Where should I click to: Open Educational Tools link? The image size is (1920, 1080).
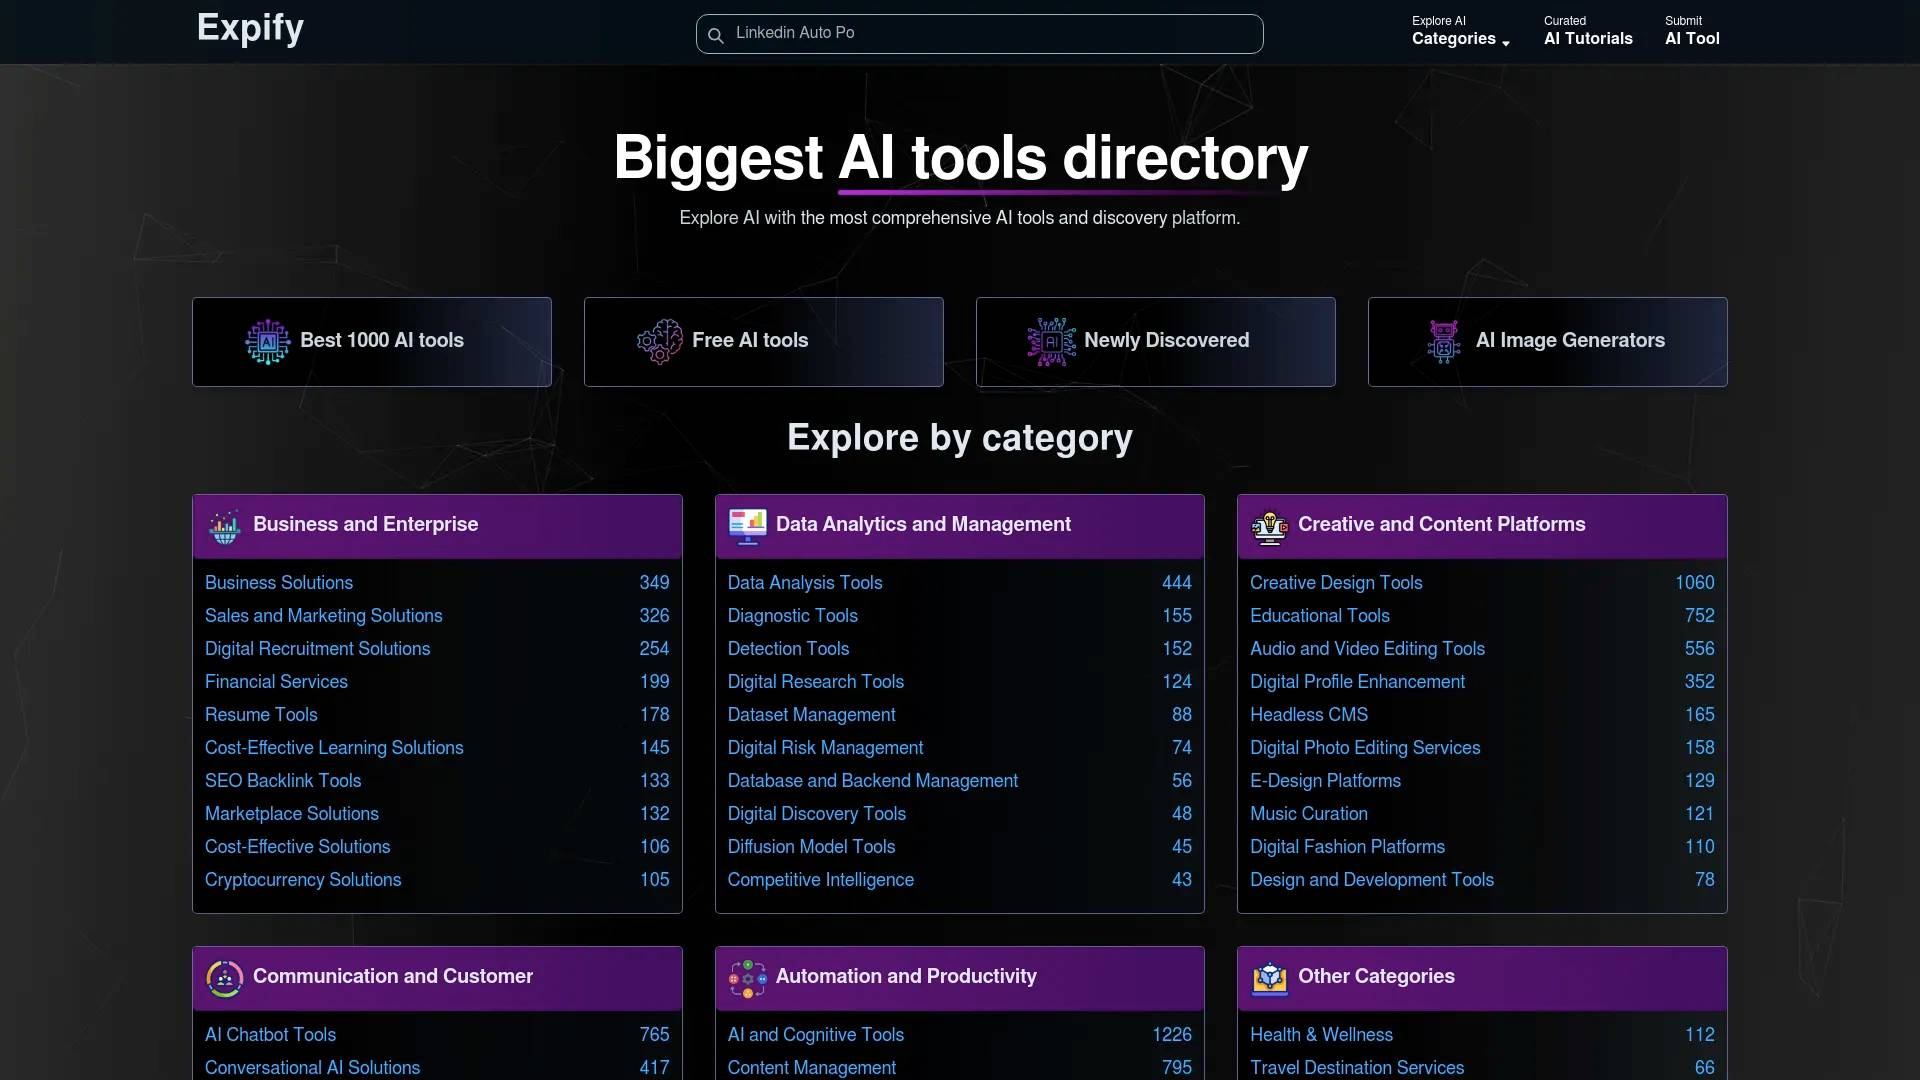coord(1320,615)
